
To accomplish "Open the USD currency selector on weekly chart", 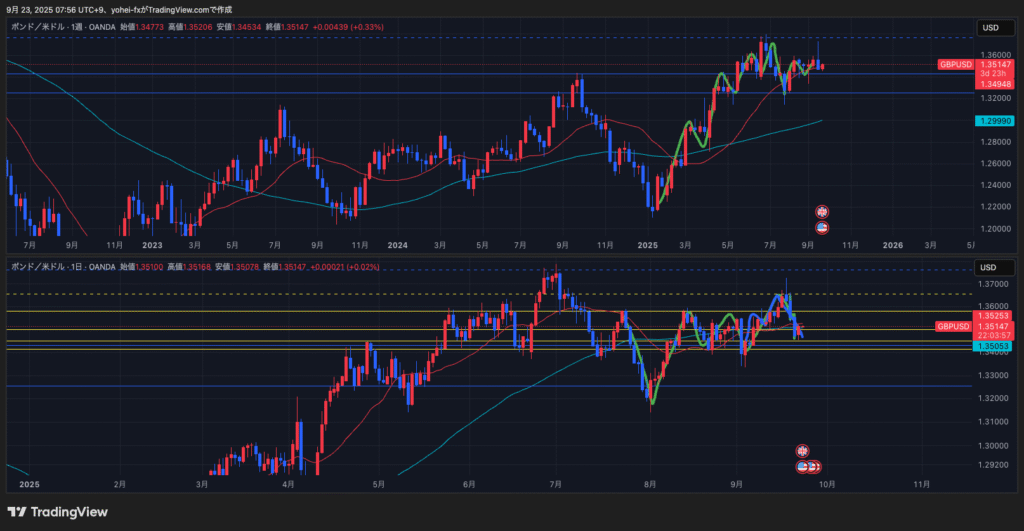I will [989, 28].
